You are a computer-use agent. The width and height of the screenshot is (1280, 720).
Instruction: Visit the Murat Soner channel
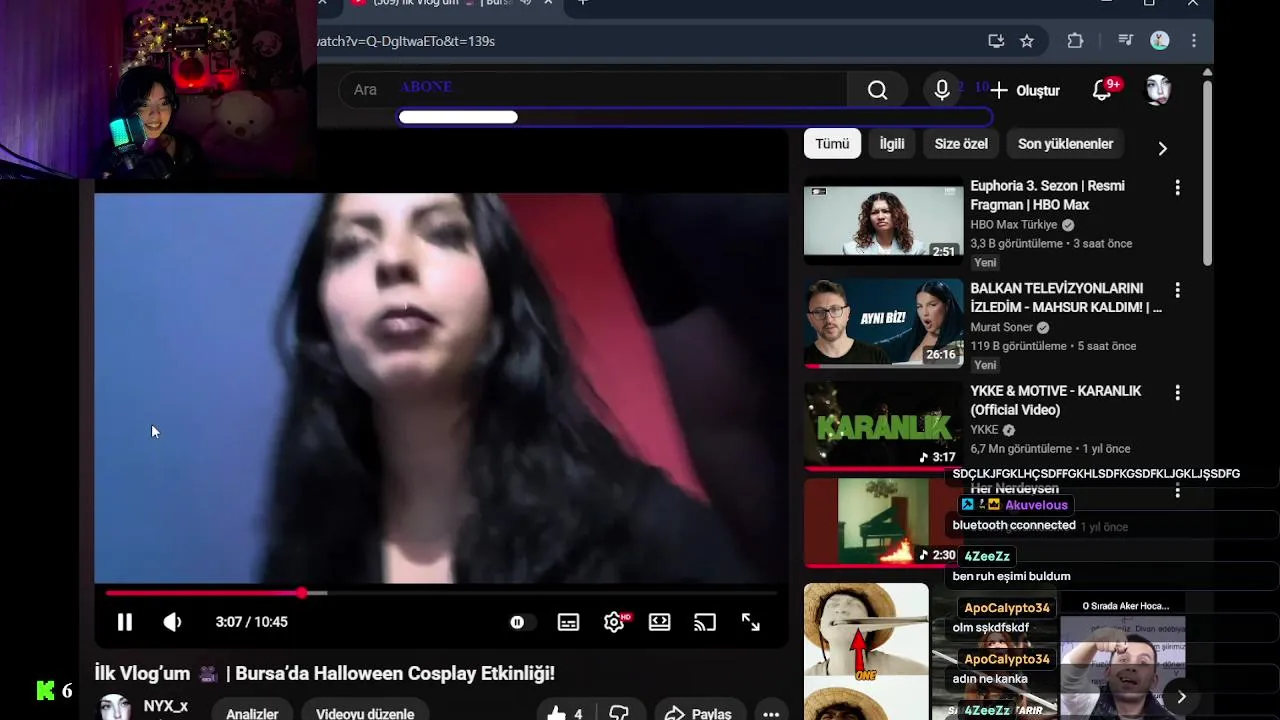tap(1002, 327)
